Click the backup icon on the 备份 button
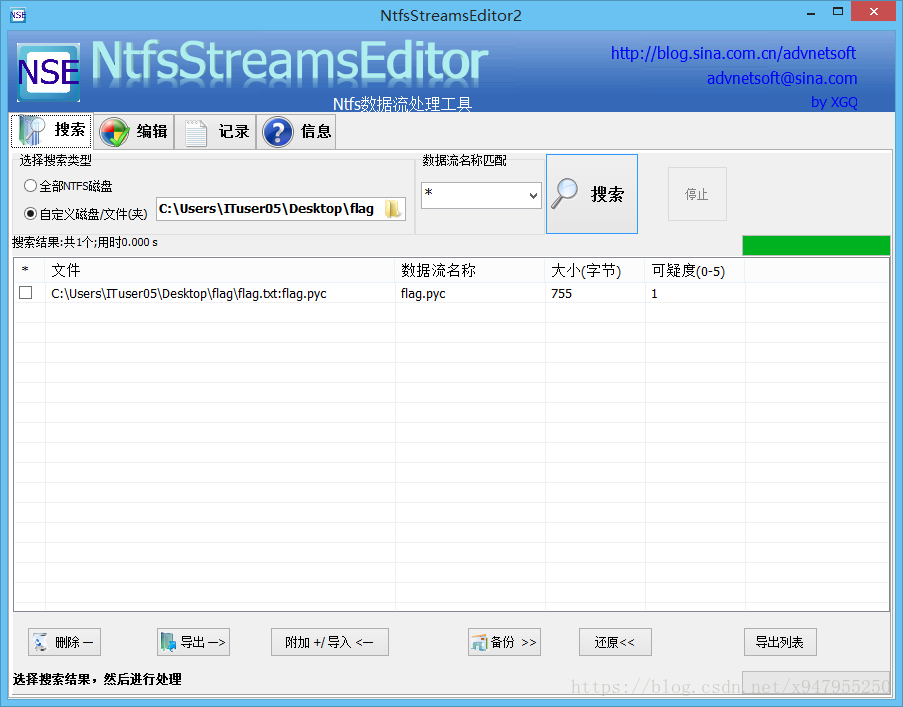The width and height of the screenshot is (903, 707). pos(479,642)
